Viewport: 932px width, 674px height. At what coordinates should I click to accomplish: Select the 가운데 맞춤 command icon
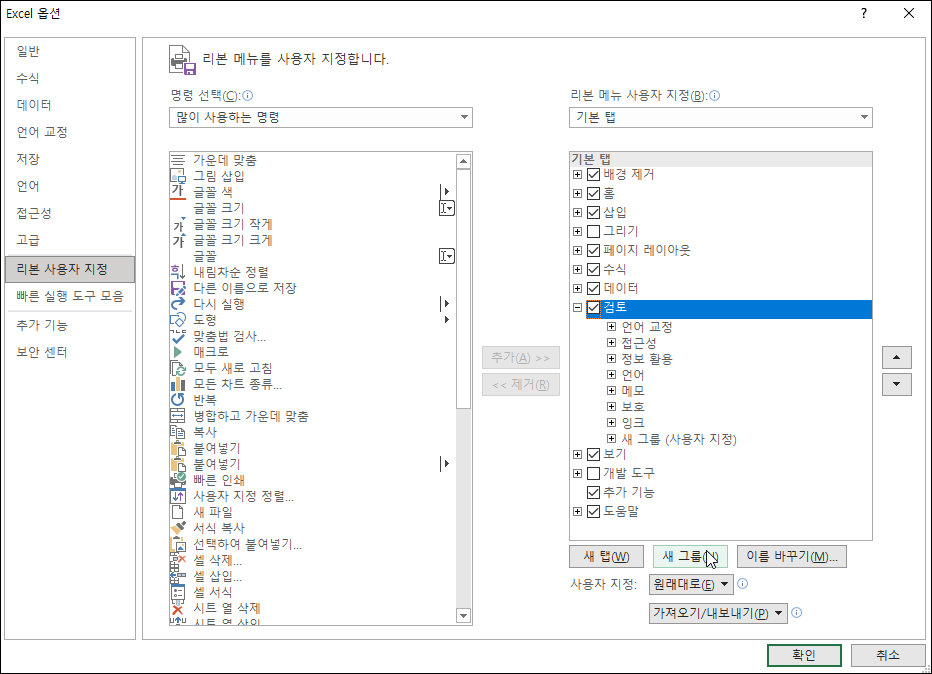(178, 160)
